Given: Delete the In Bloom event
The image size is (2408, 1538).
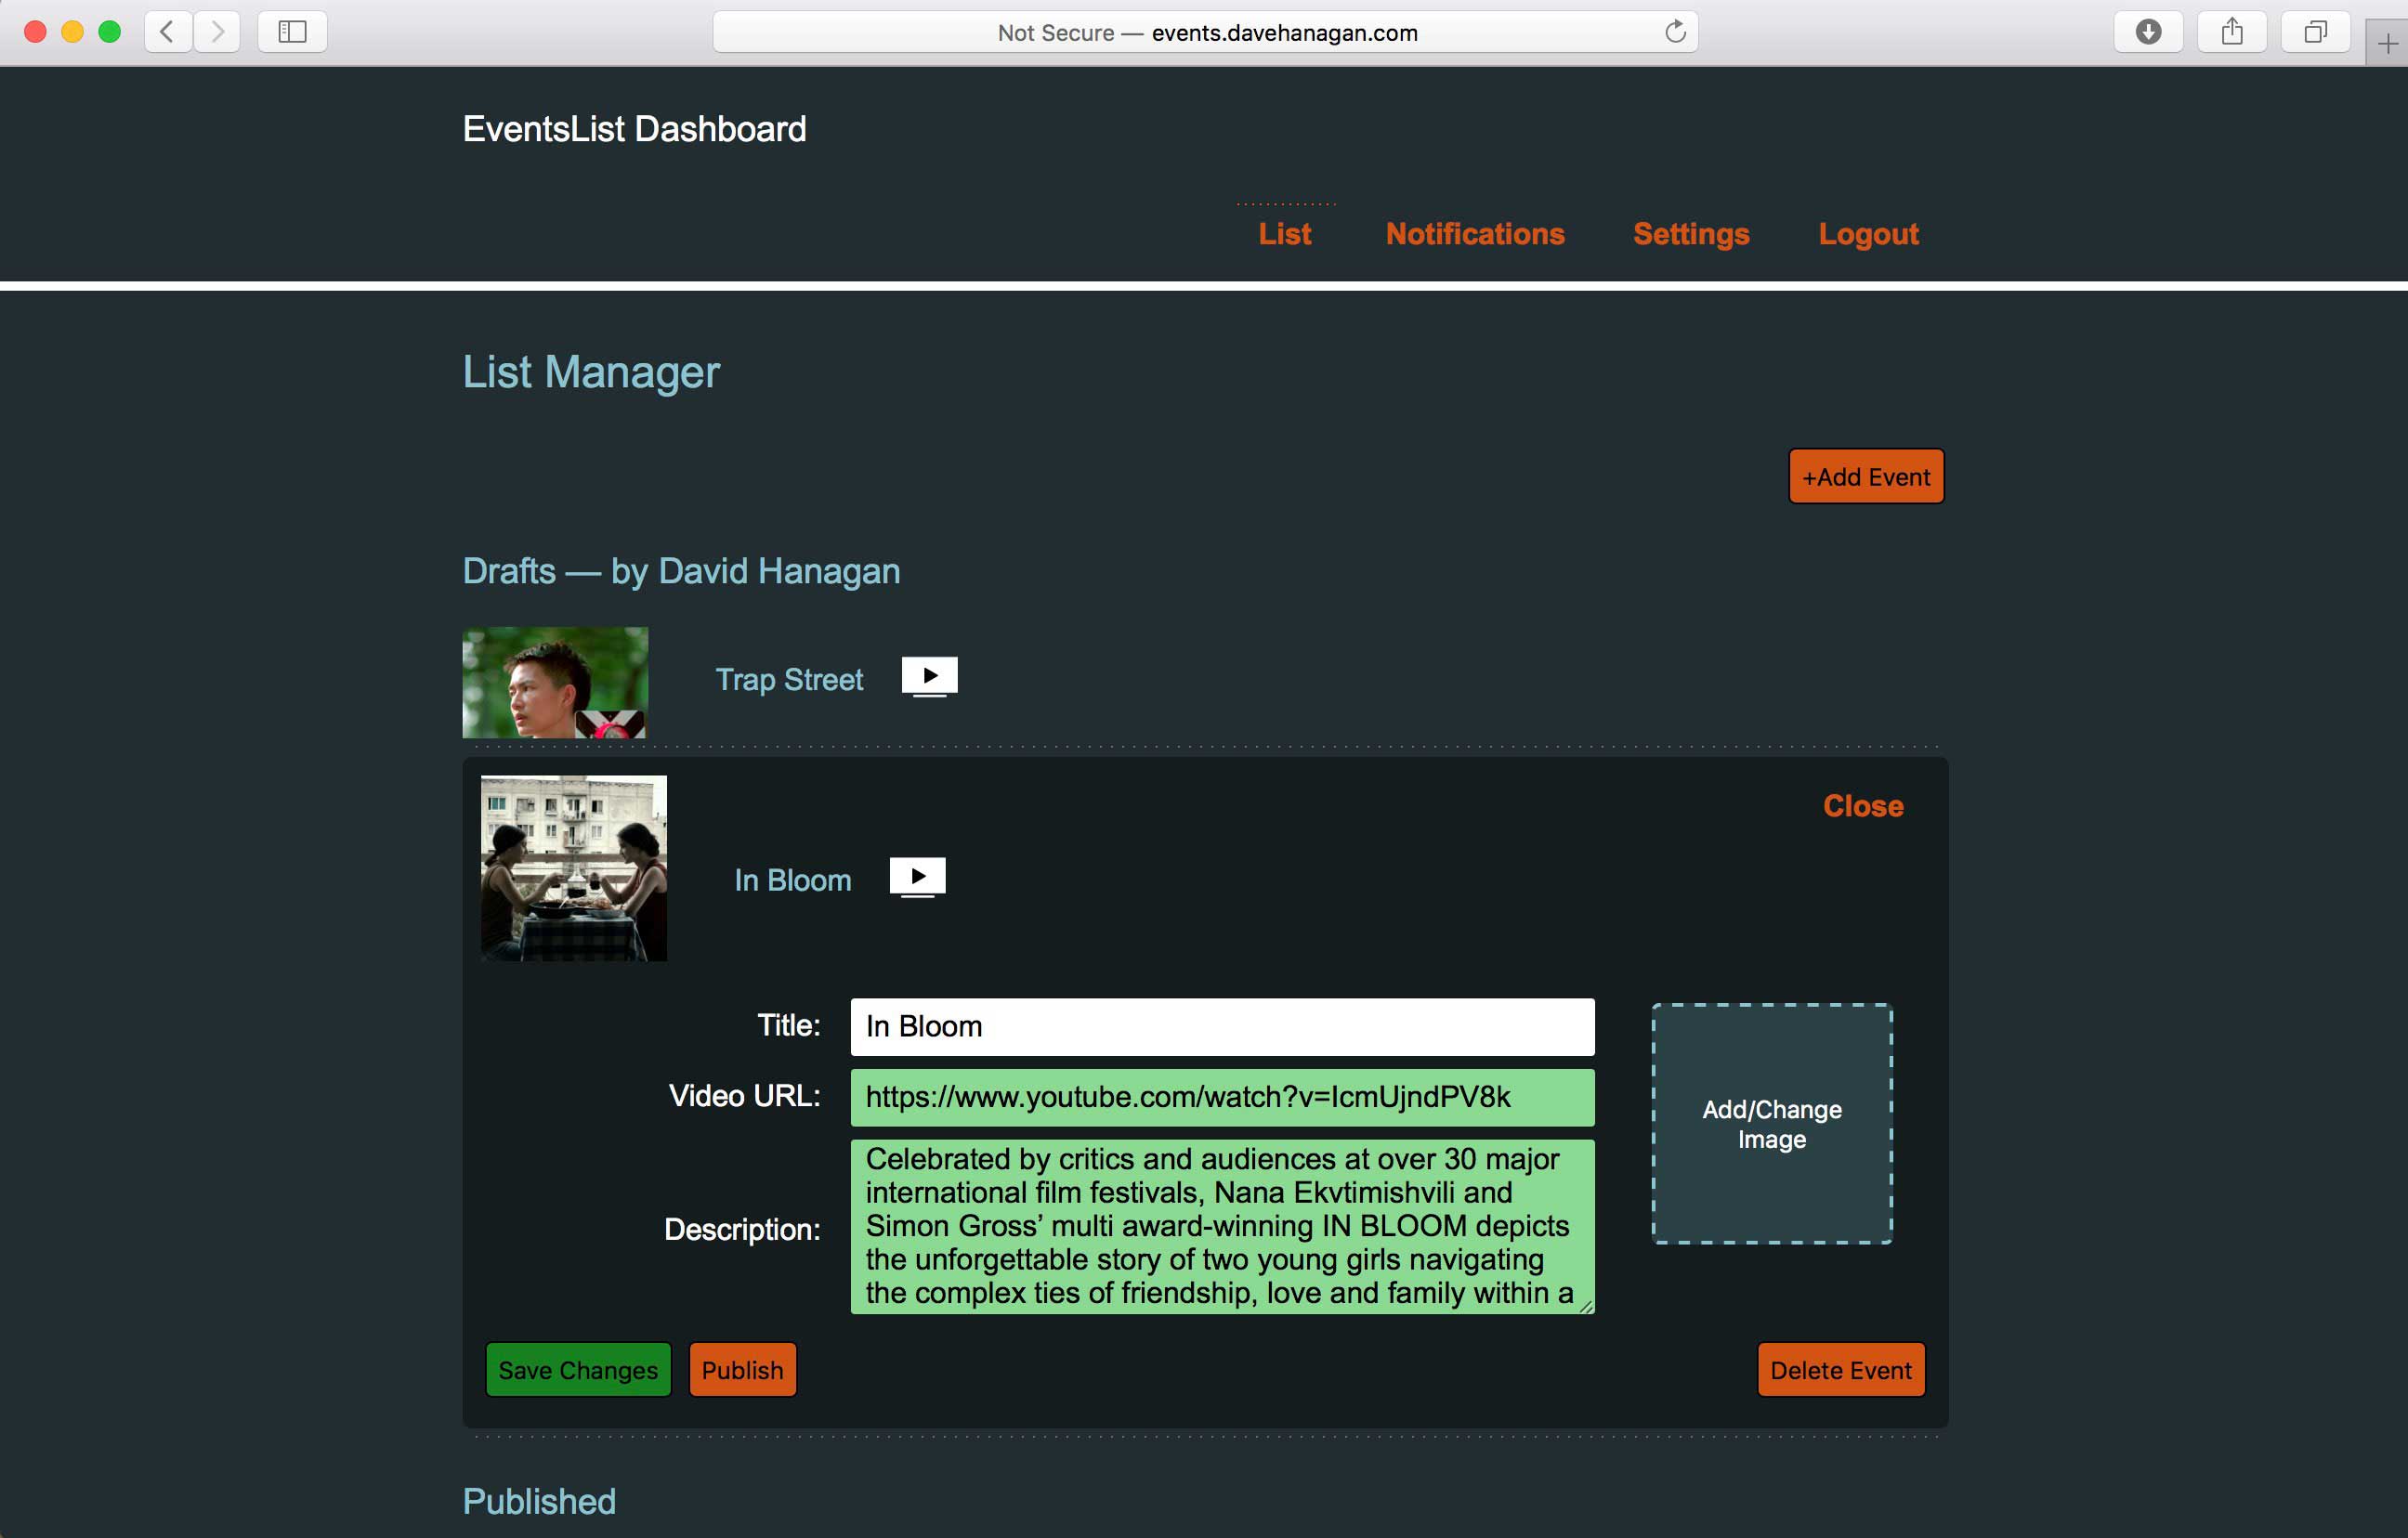Looking at the screenshot, I should tap(1841, 1369).
